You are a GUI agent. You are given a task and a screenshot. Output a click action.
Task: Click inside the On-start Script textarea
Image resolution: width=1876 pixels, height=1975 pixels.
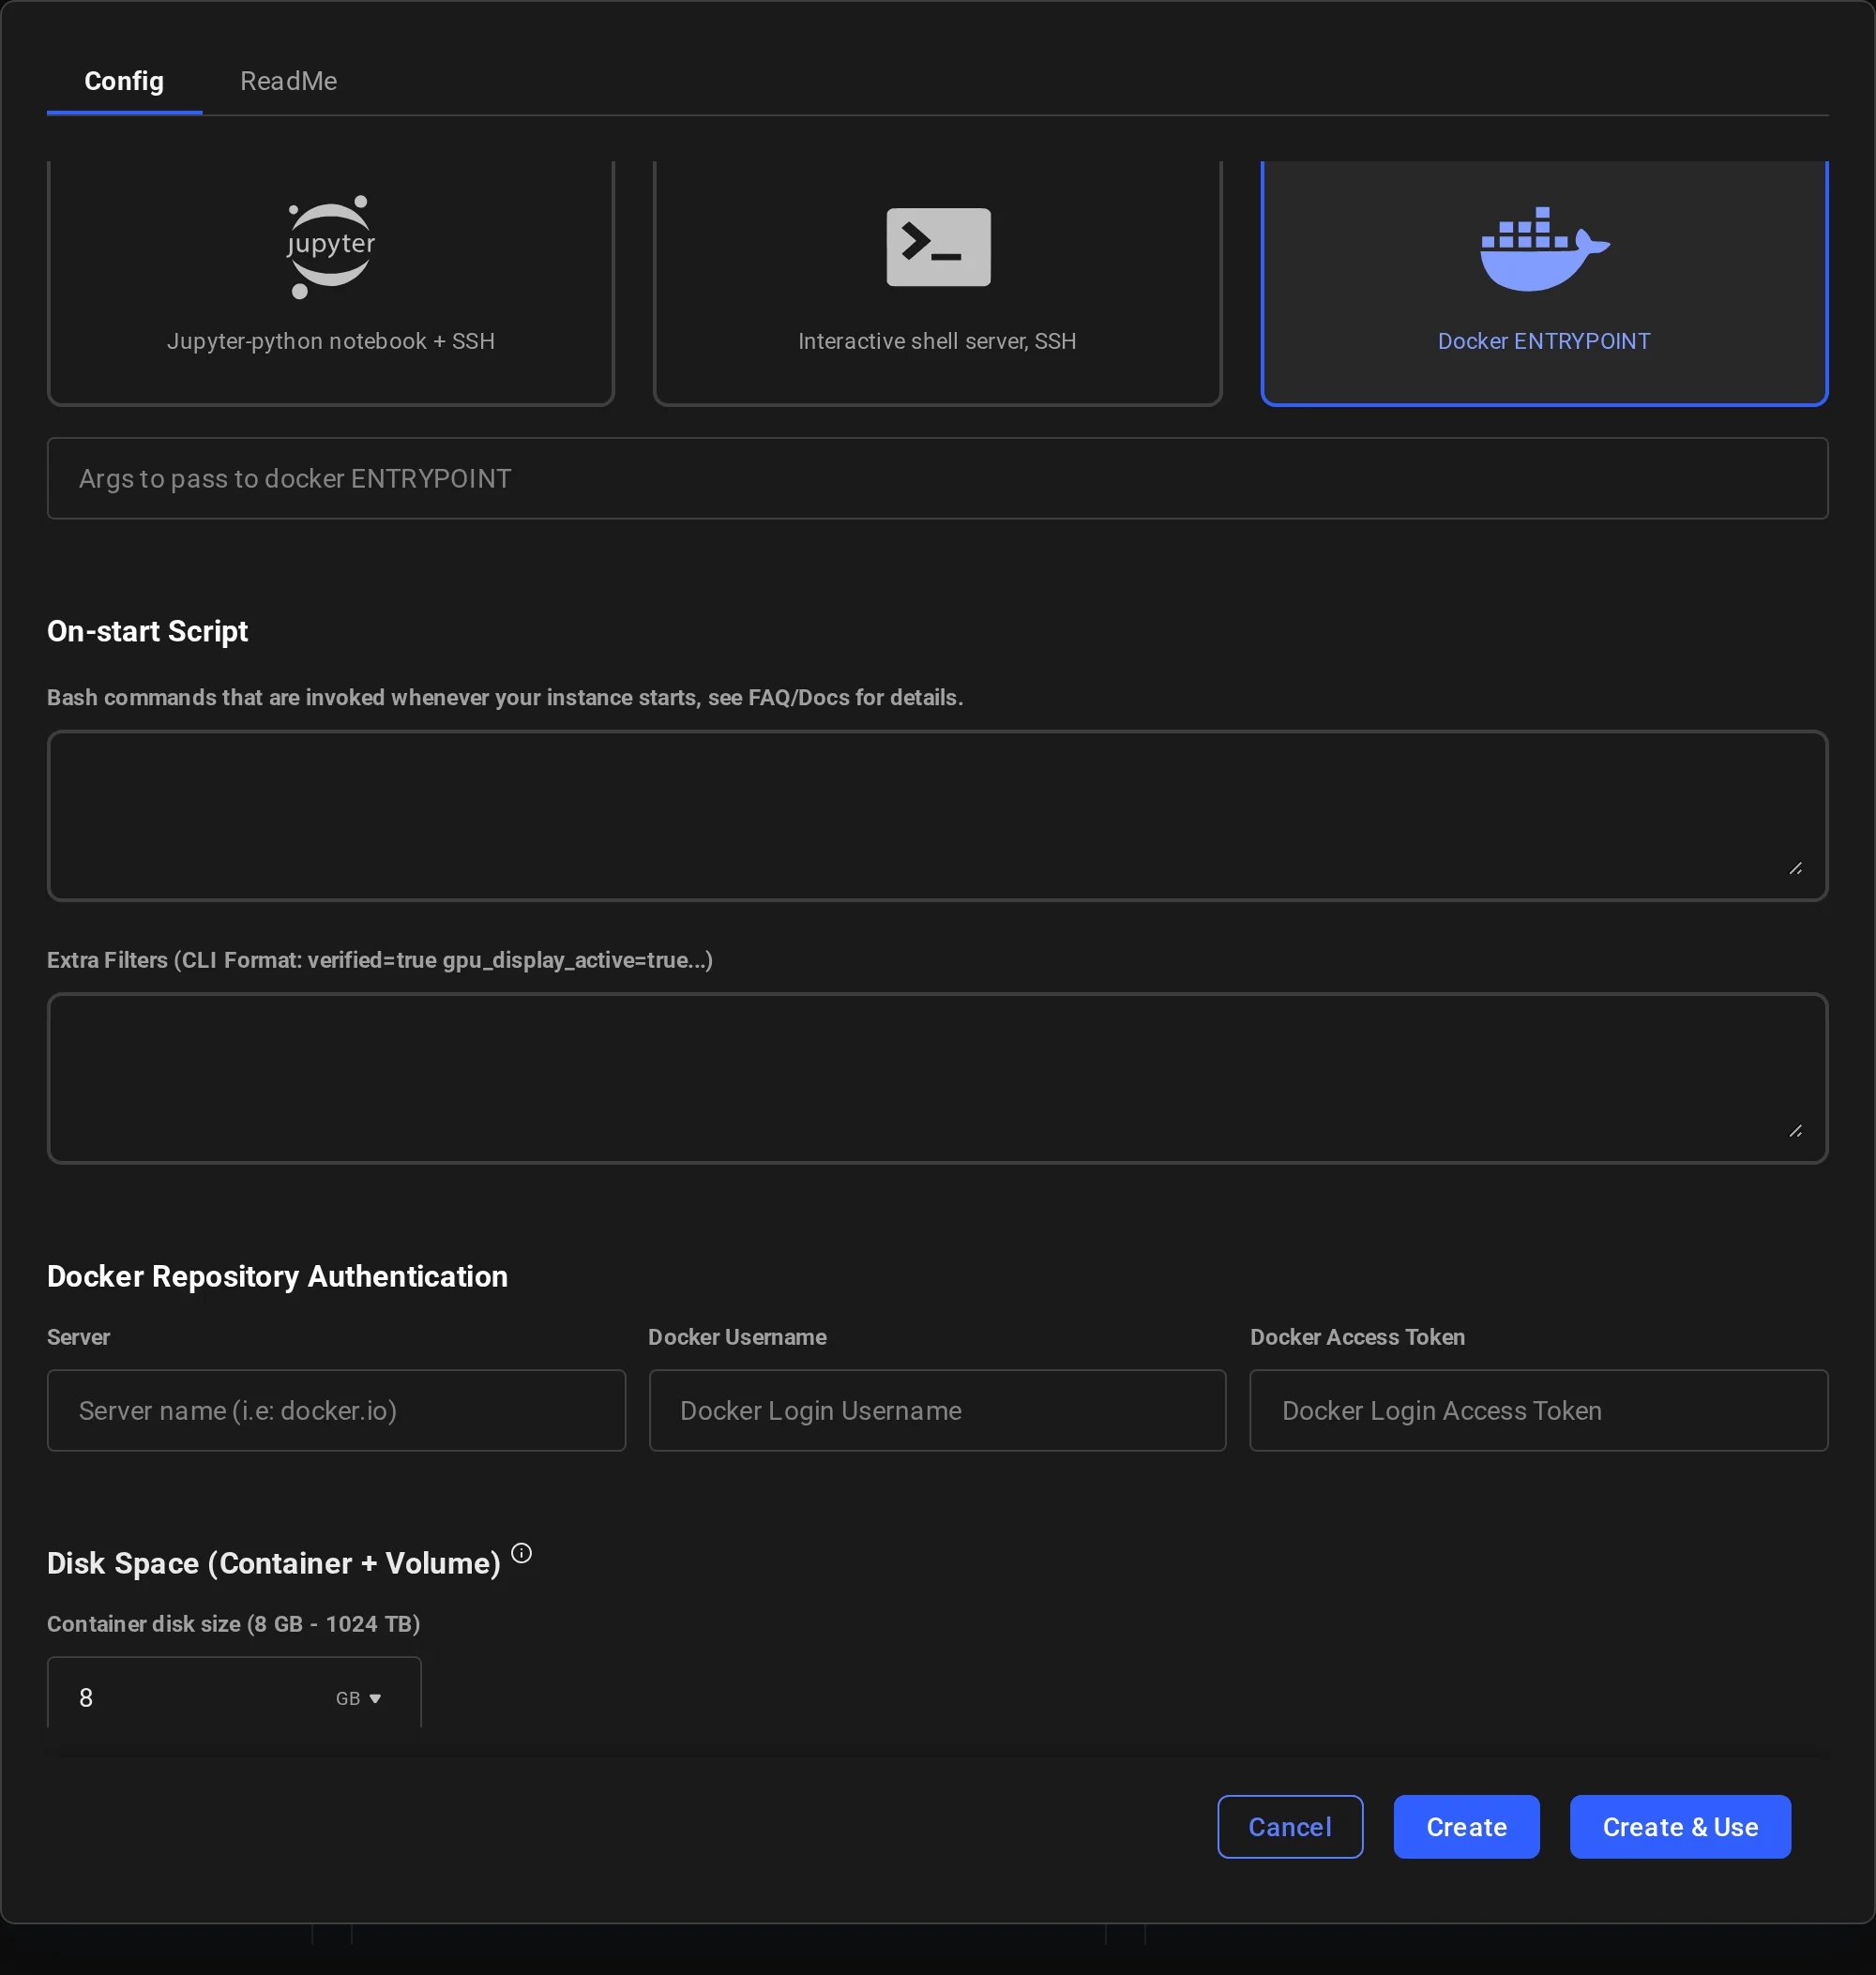tap(937, 815)
